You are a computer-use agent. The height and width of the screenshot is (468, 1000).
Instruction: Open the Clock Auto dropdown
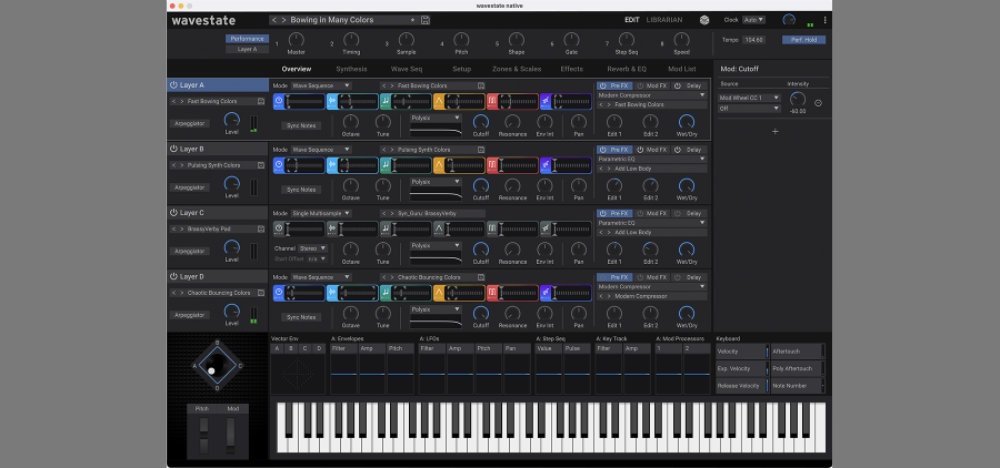(x=754, y=20)
